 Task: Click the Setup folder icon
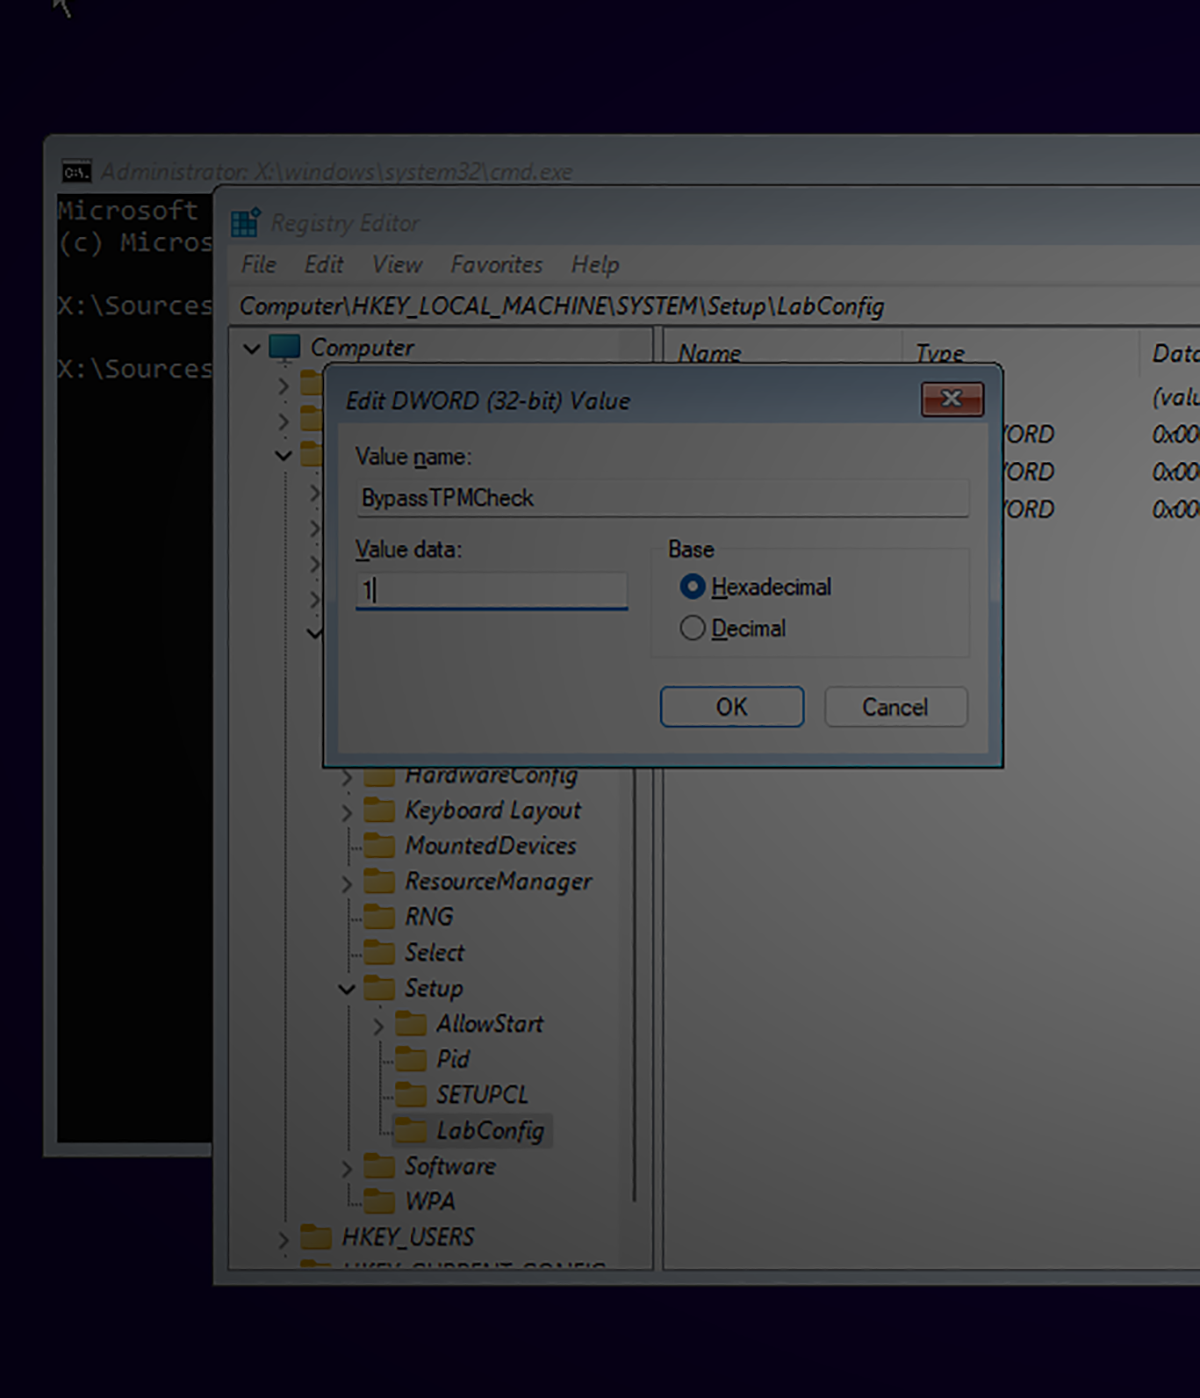380,988
